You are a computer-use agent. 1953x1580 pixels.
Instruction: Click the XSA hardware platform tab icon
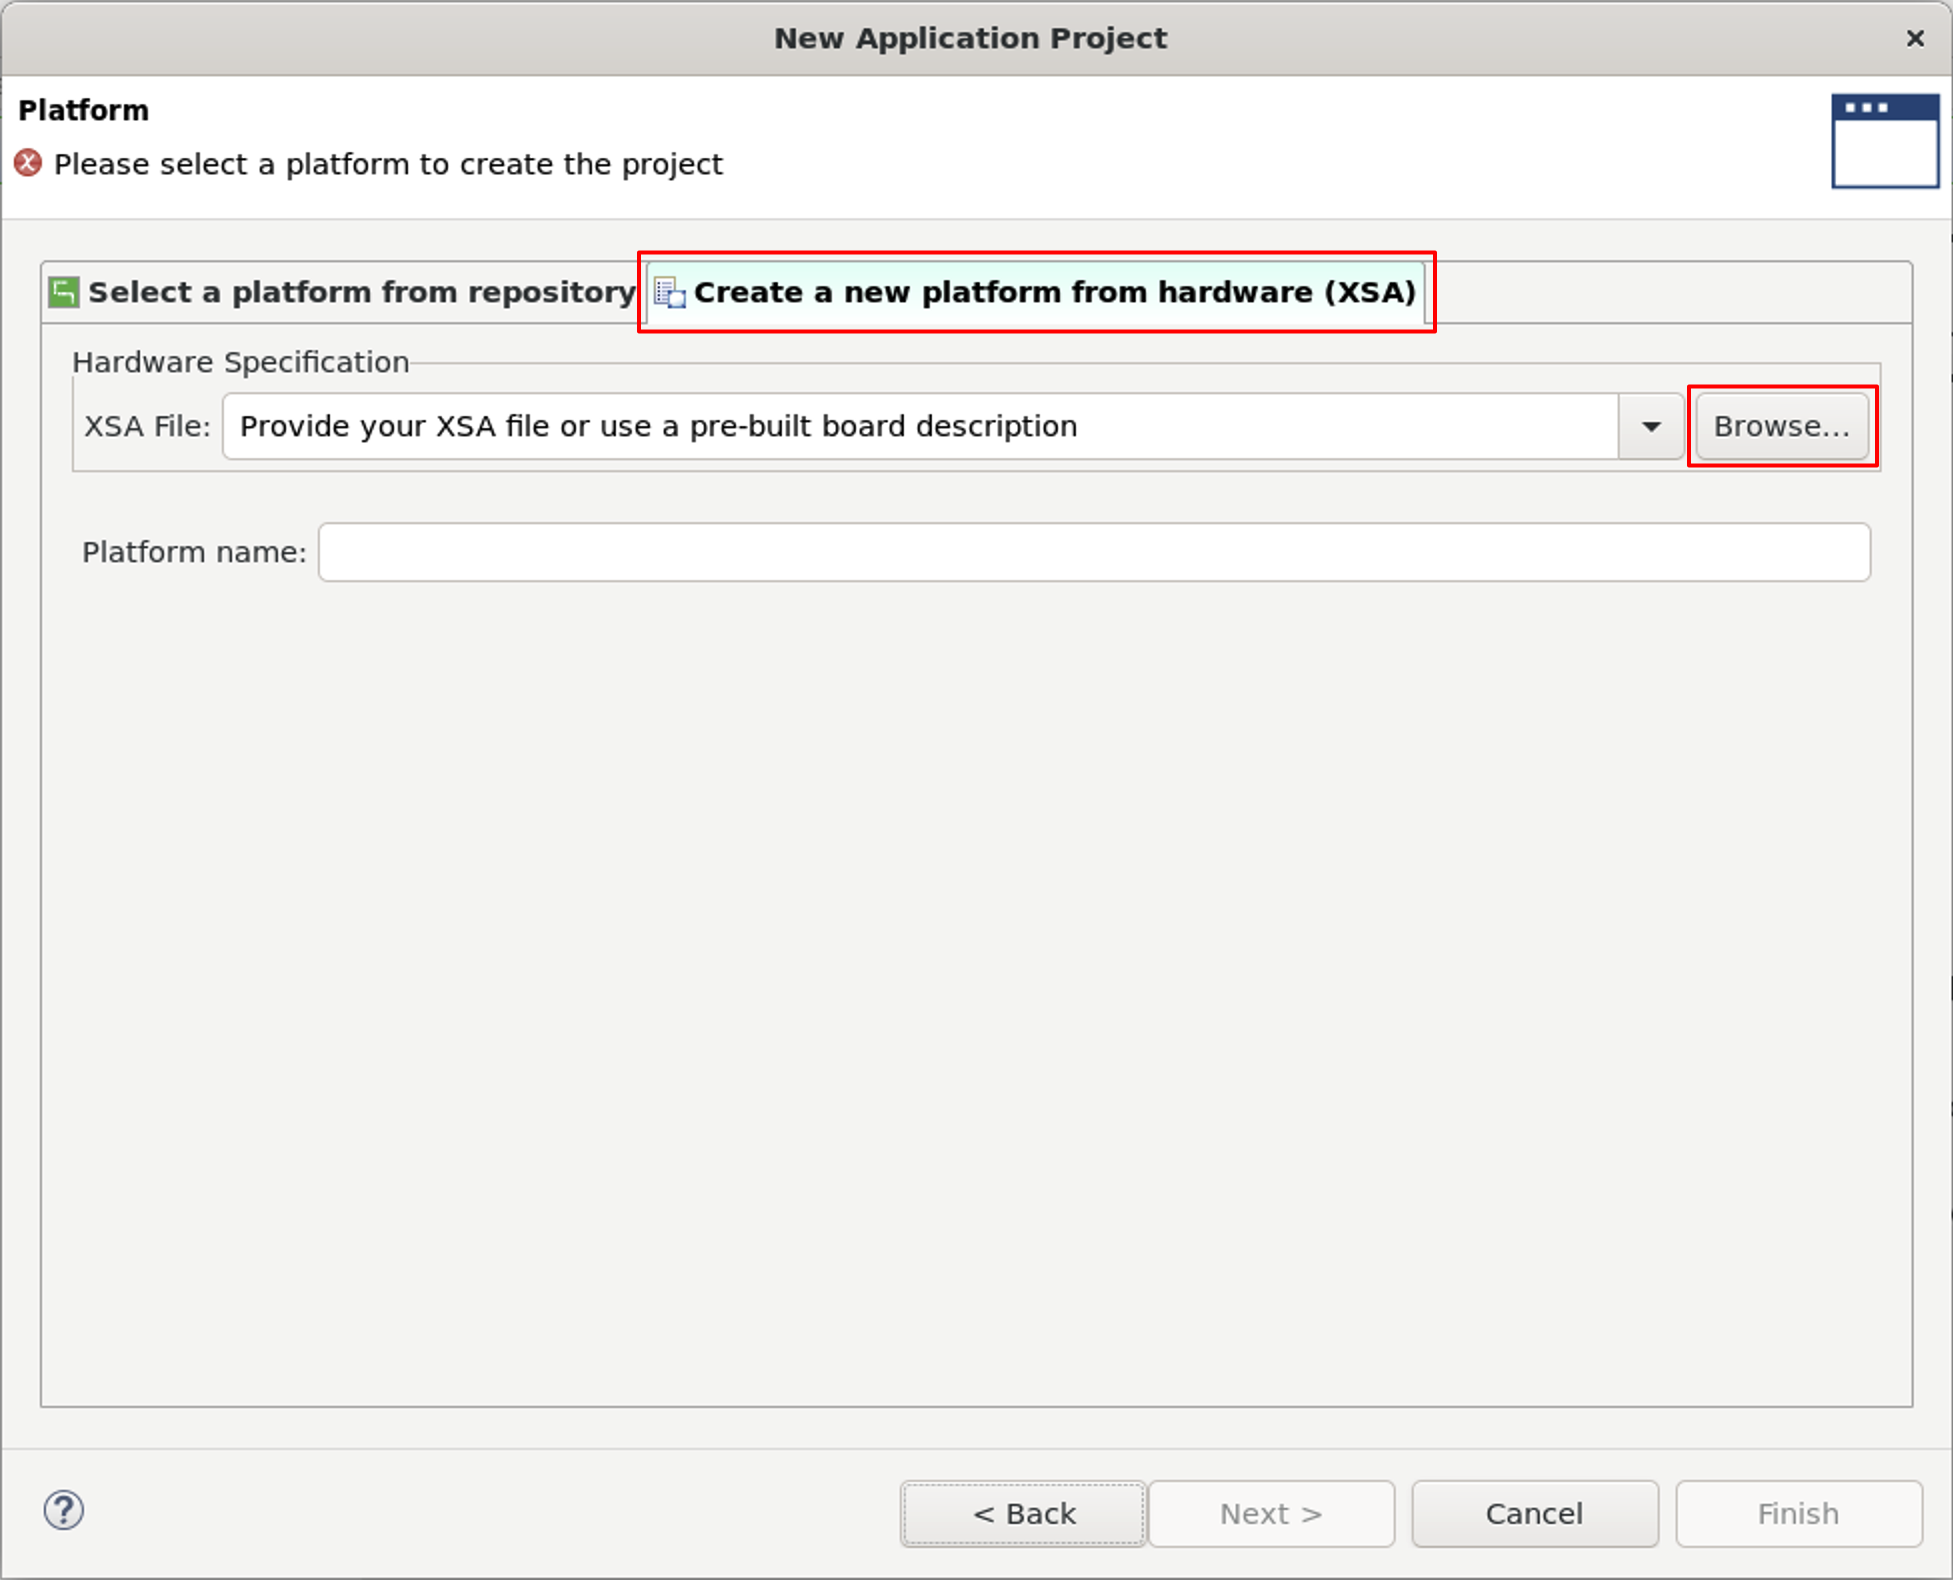click(669, 293)
